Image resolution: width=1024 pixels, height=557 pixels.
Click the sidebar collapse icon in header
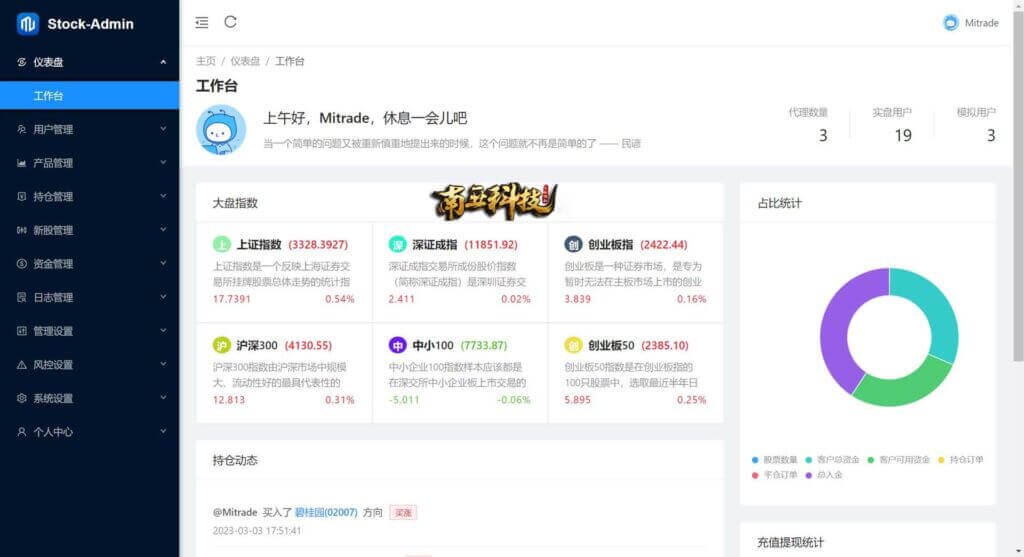202,22
